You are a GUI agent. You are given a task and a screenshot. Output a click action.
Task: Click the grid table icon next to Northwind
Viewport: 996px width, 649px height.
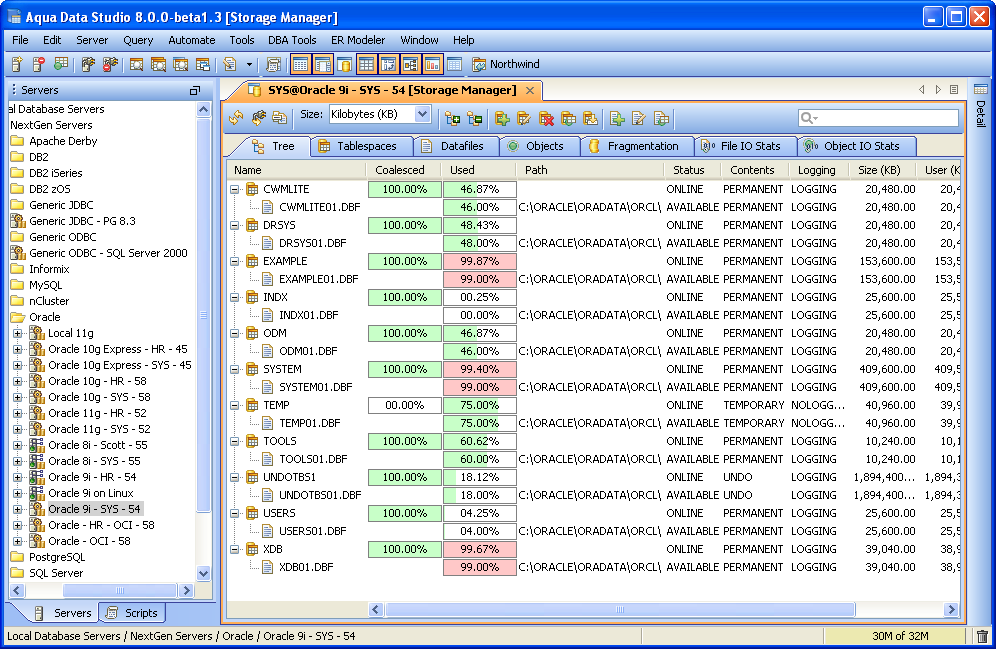(x=454, y=64)
